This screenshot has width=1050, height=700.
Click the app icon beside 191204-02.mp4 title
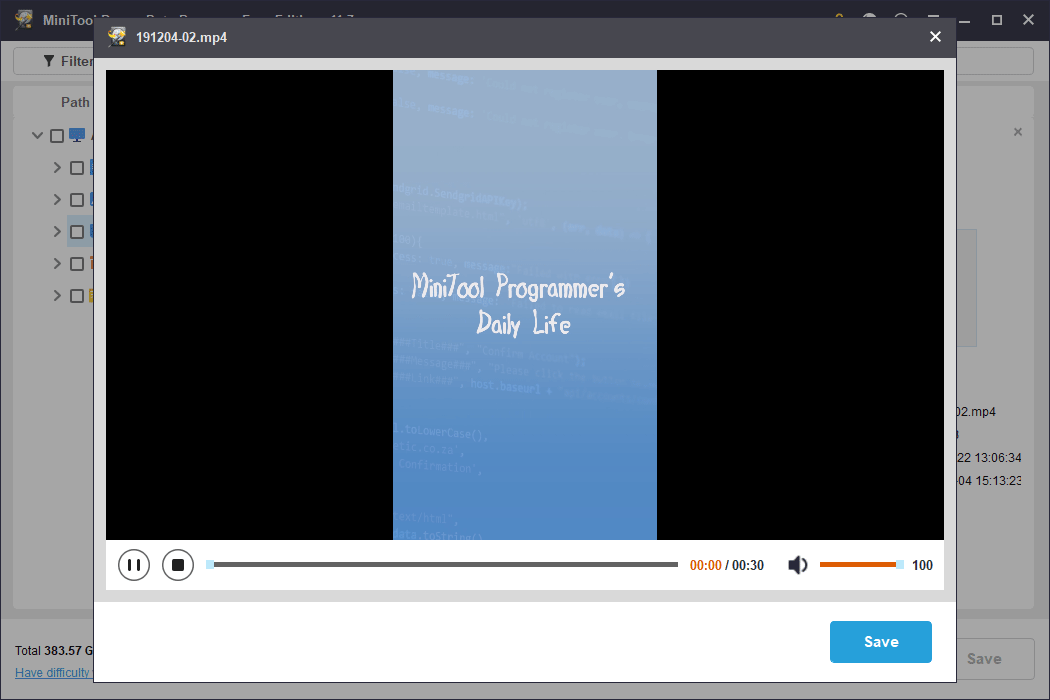(118, 37)
